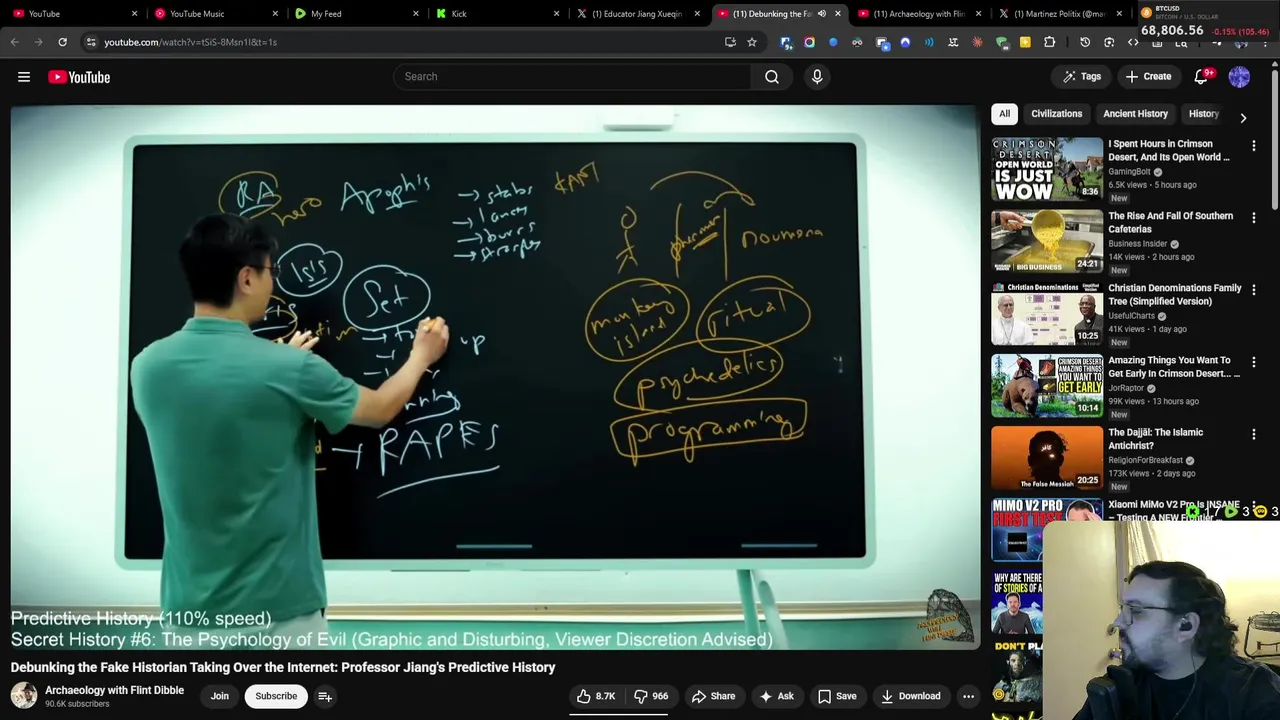Open the YouTube hamburger guide menu

(24, 77)
